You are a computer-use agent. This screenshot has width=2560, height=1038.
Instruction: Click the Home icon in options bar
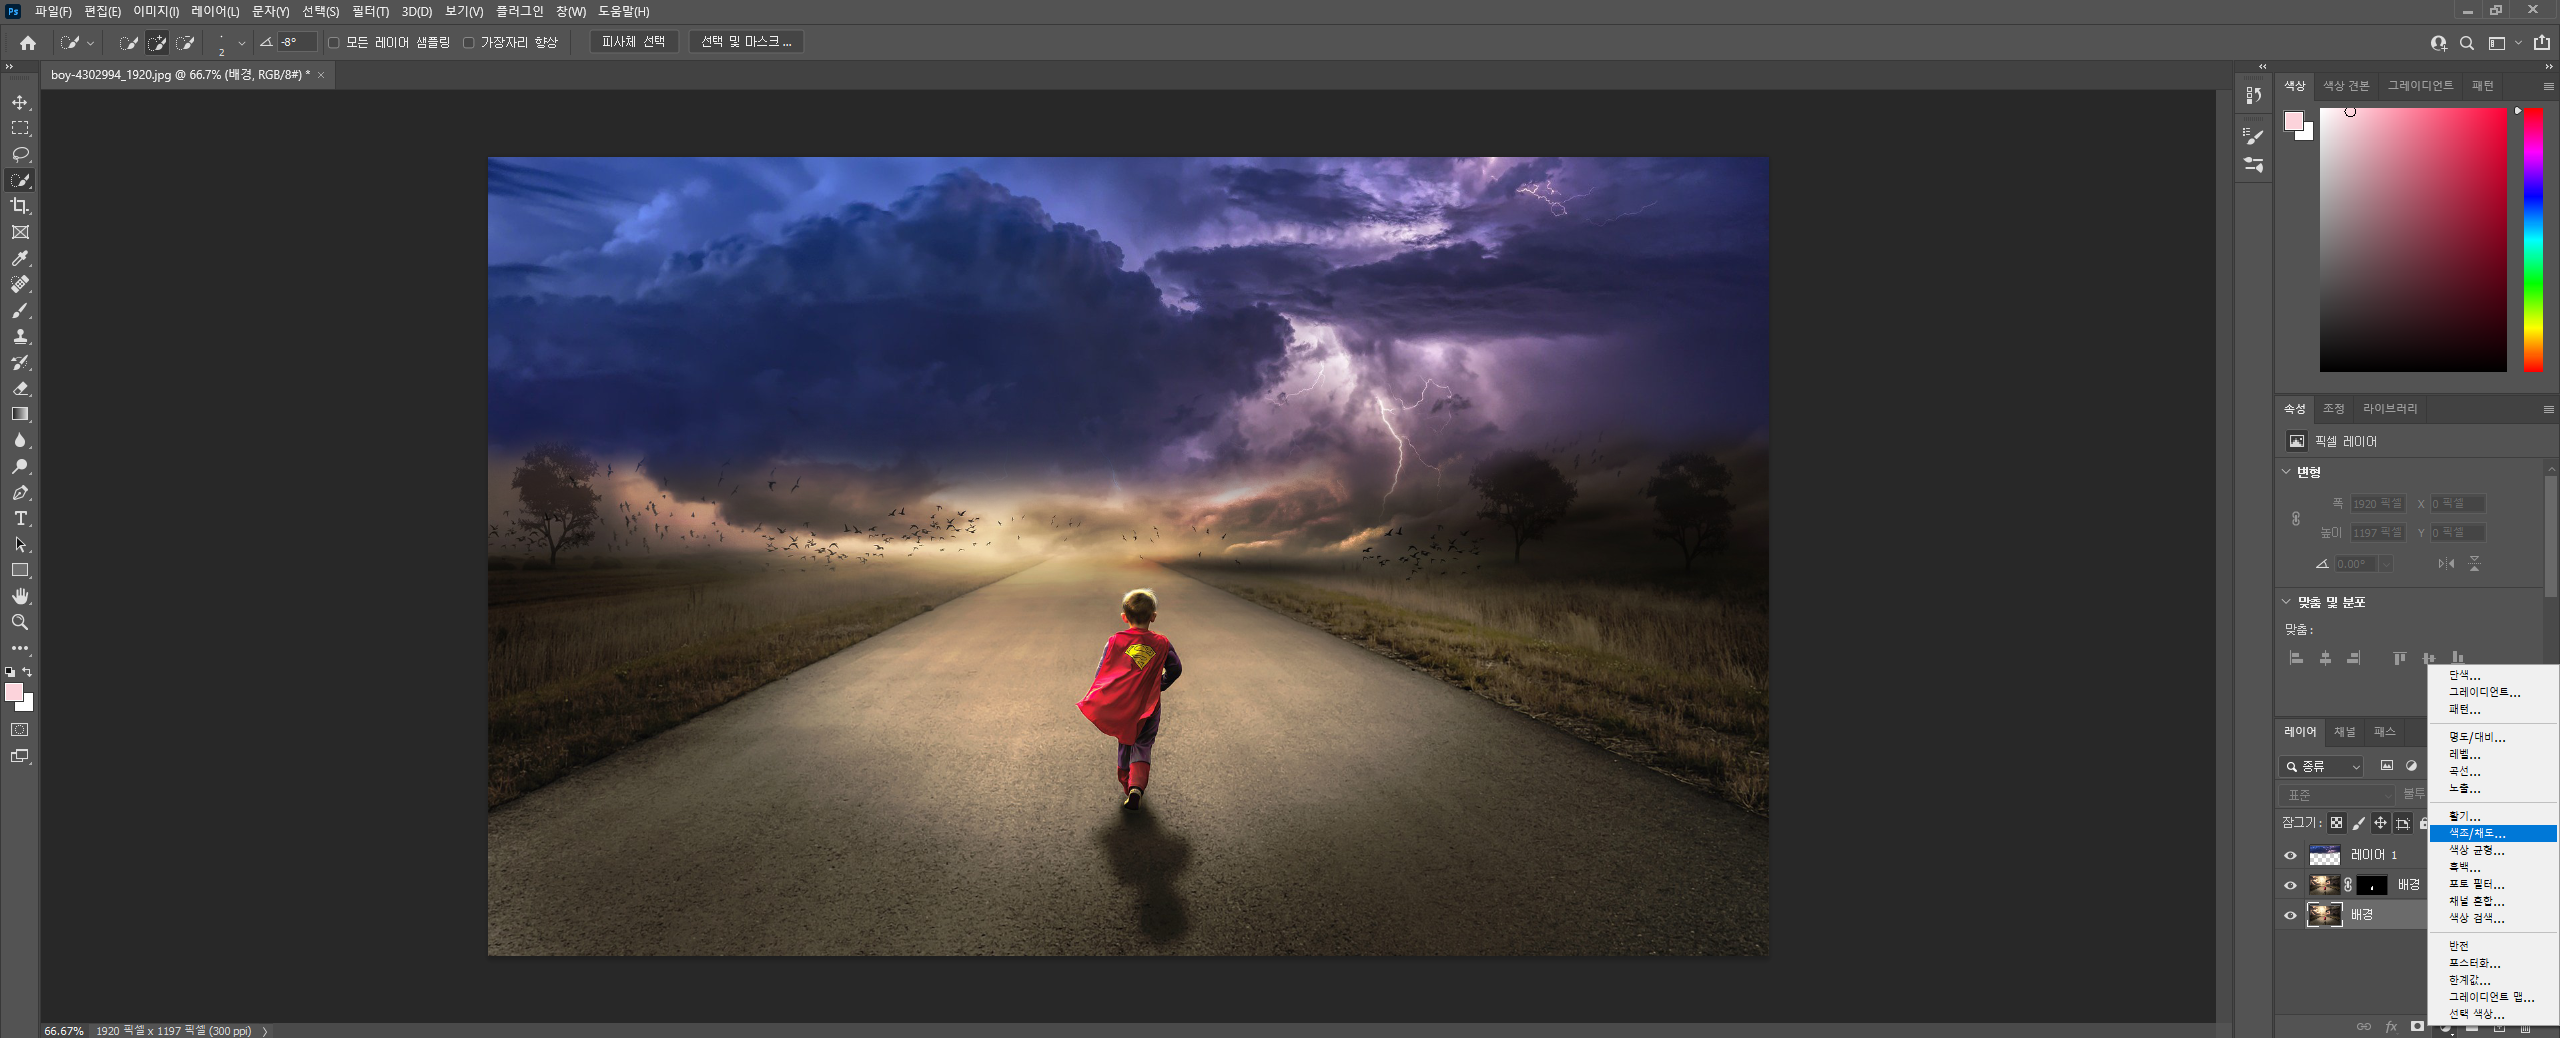click(28, 43)
